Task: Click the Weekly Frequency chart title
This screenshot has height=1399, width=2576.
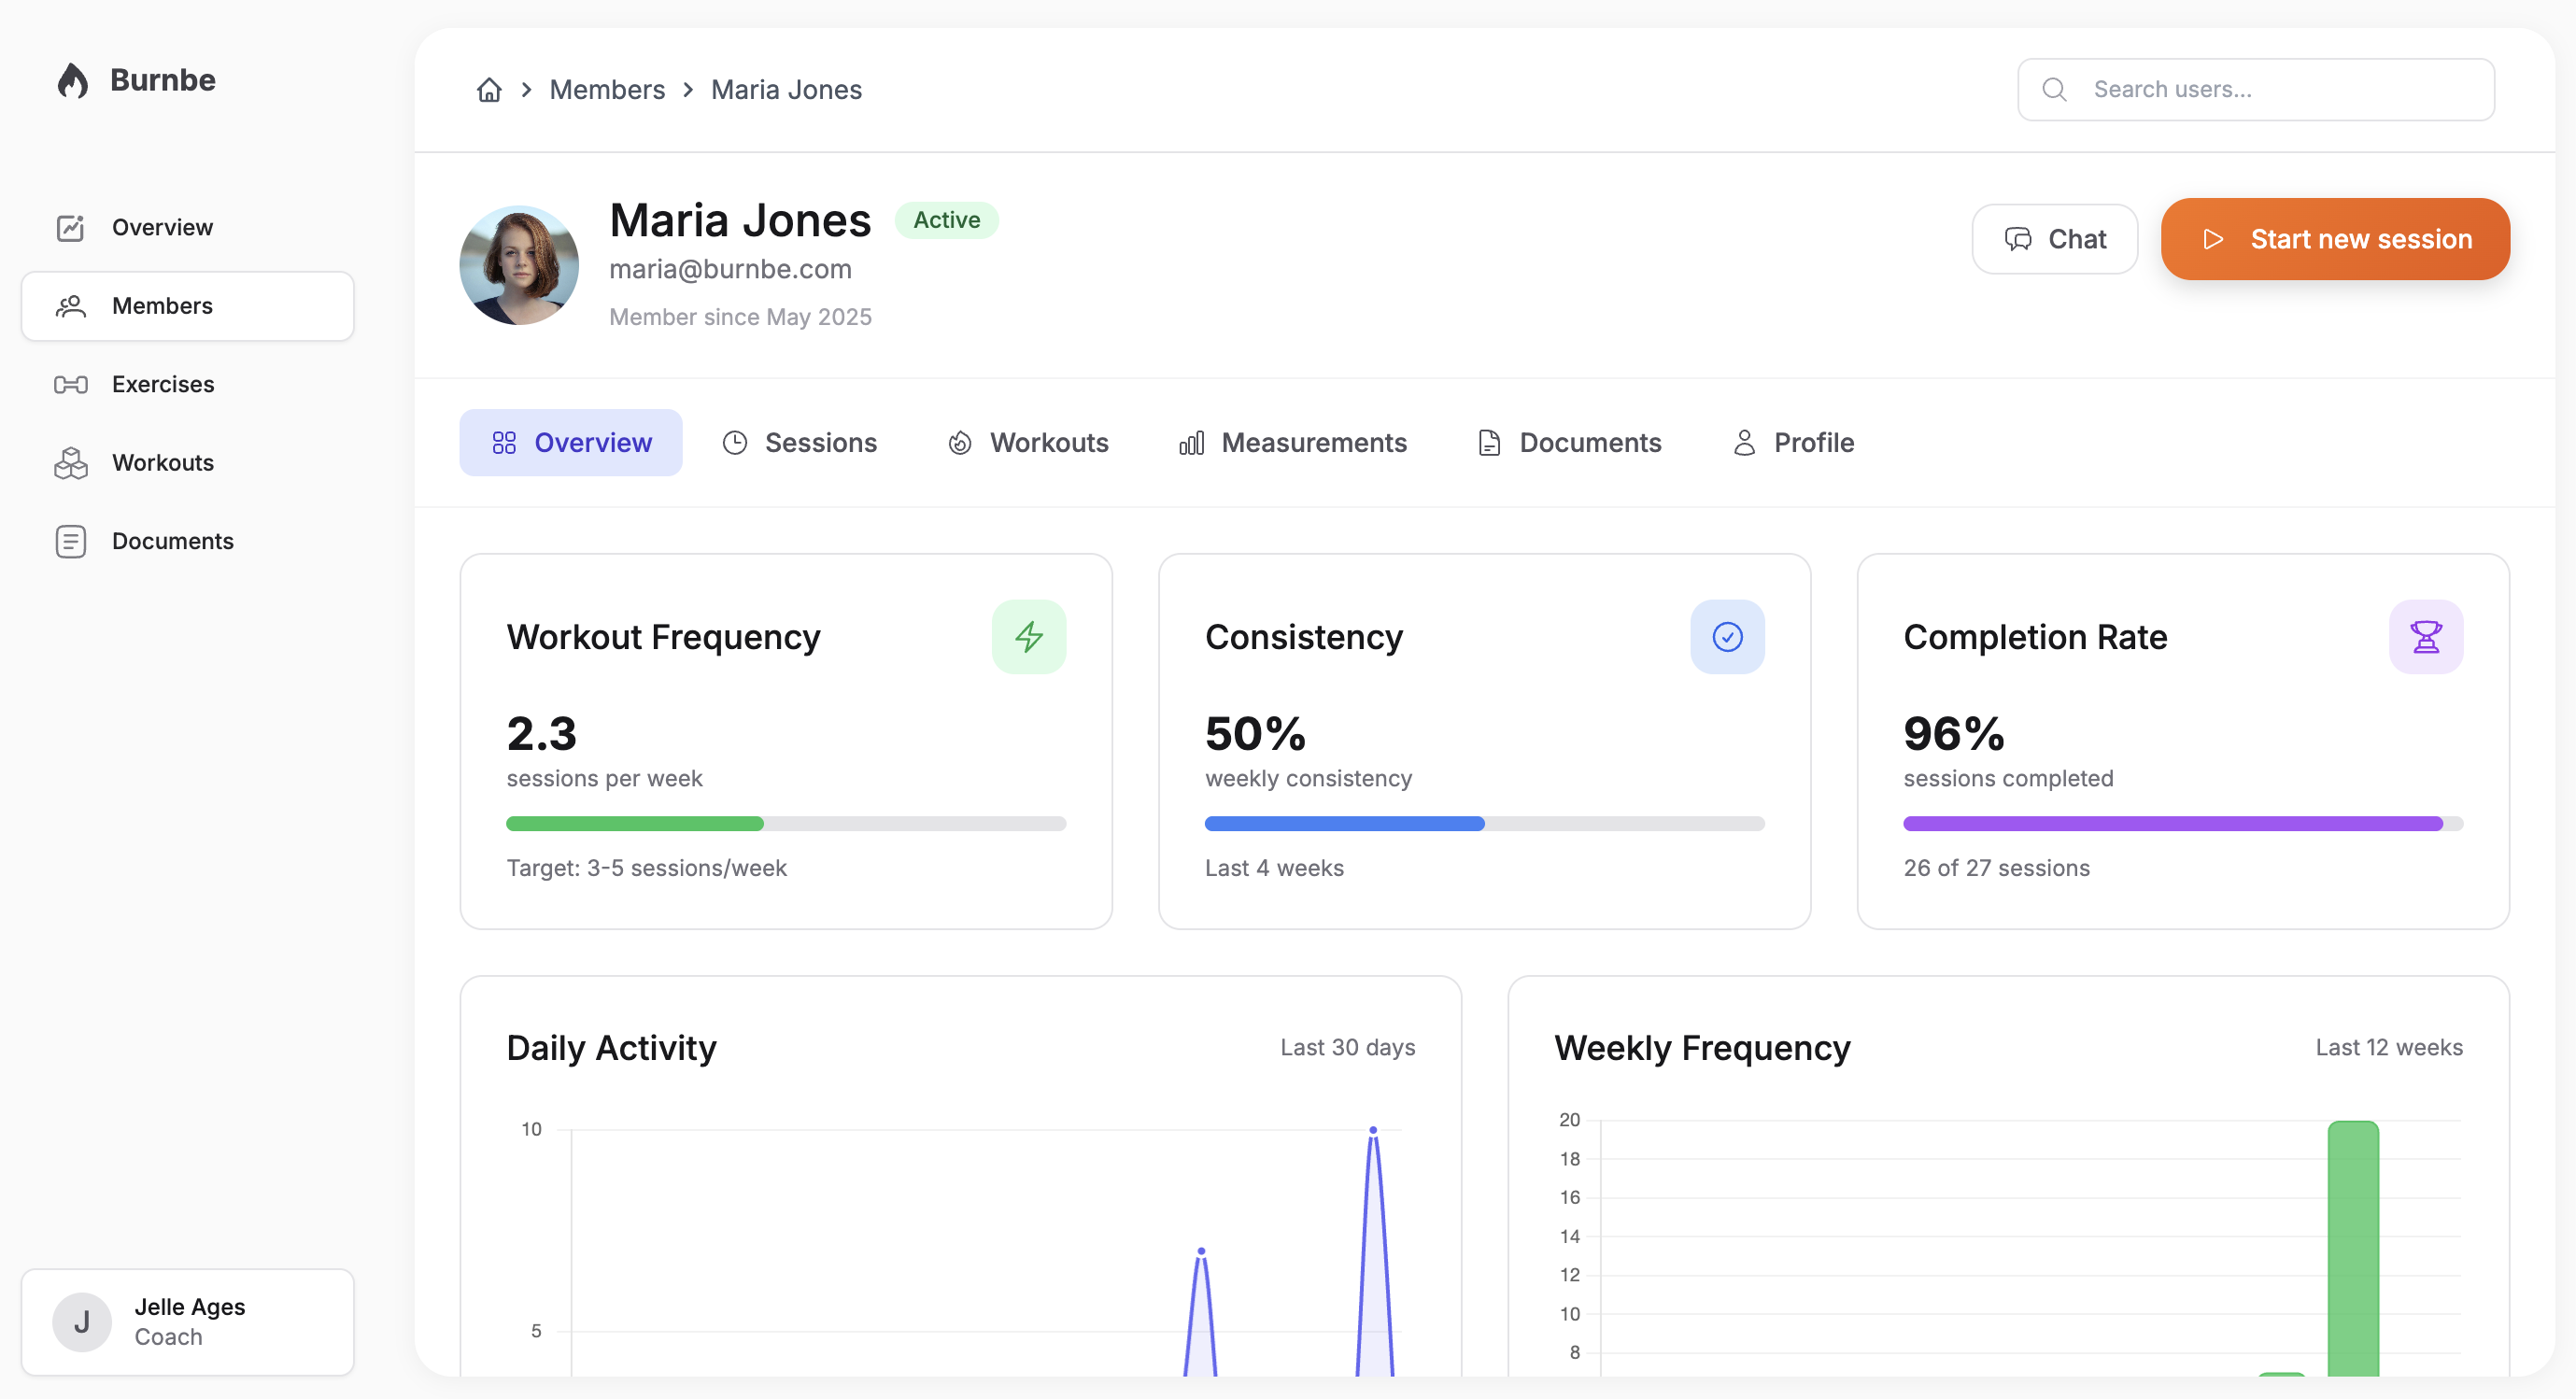Action: tap(1702, 1048)
